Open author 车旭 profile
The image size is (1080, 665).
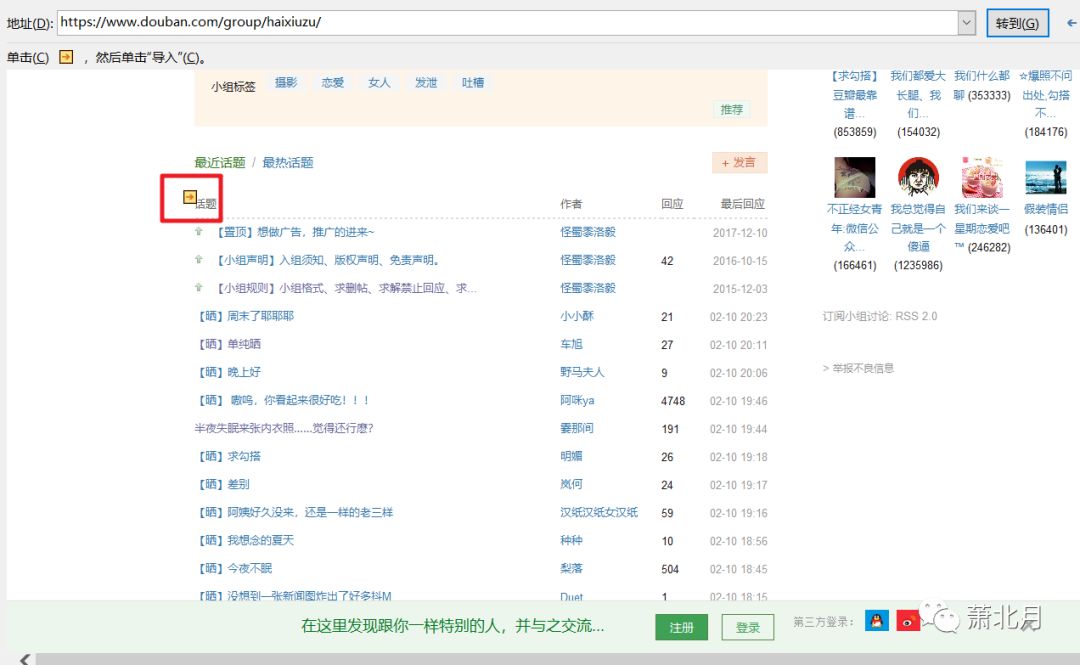pyautogui.click(x=571, y=344)
